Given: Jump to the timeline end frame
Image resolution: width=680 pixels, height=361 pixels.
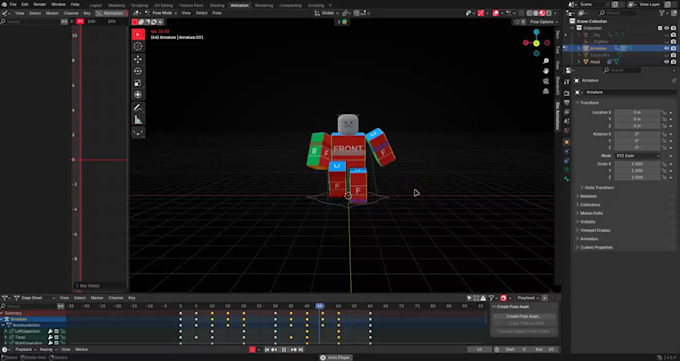Looking at the screenshot, I should [x=301, y=349].
